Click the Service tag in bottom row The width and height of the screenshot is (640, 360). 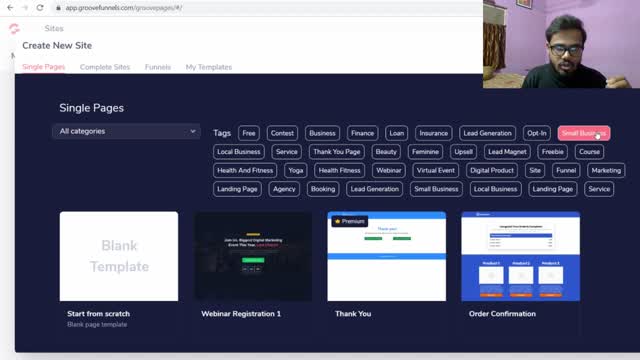coord(599,189)
